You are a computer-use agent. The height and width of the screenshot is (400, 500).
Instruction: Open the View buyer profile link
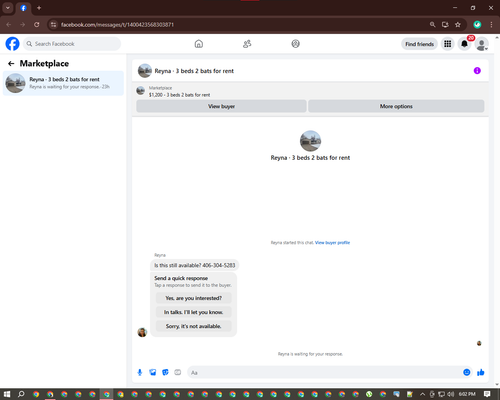332,243
